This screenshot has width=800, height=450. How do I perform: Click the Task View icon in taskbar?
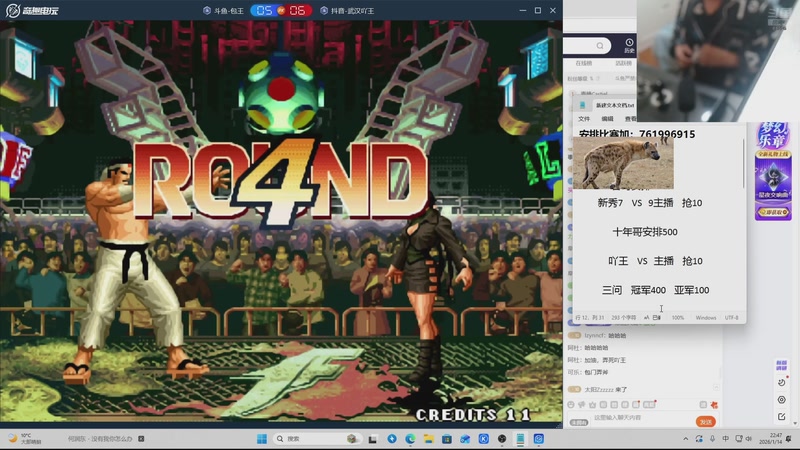click(373, 439)
